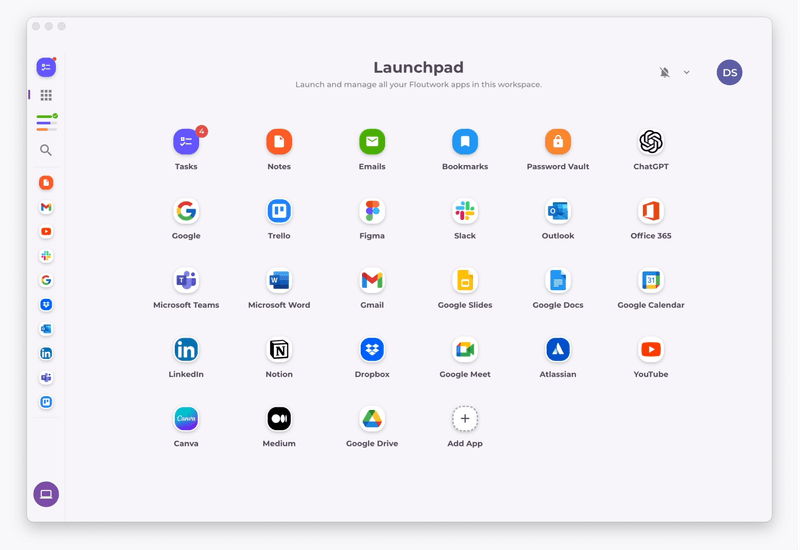Open Dropbox from the sidebar
The width and height of the screenshot is (800, 550).
[x=46, y=305]
